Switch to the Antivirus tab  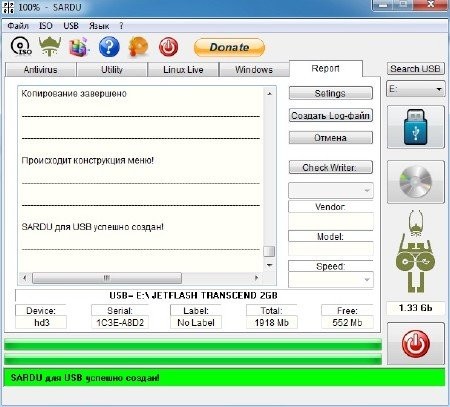tap(40, 70)
